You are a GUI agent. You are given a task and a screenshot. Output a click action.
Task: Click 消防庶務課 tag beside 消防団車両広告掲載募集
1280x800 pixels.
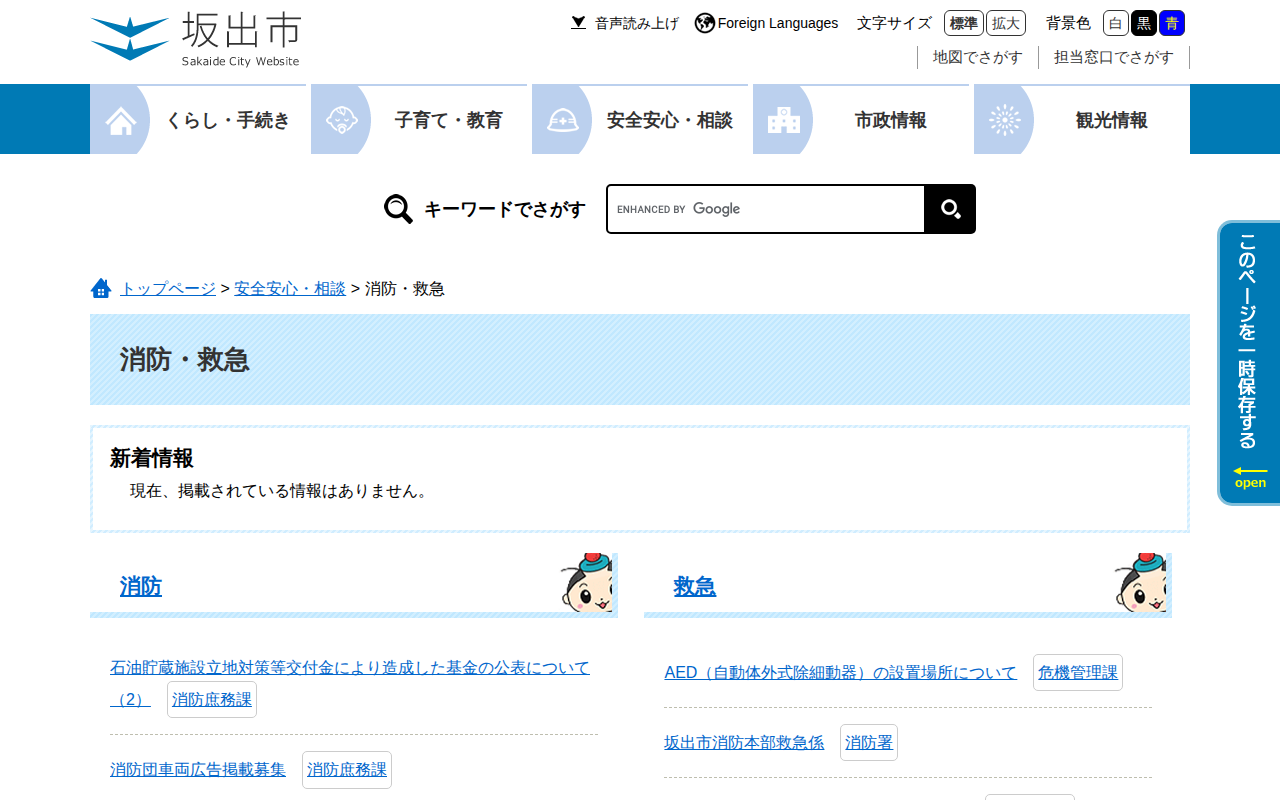(347, 770)
